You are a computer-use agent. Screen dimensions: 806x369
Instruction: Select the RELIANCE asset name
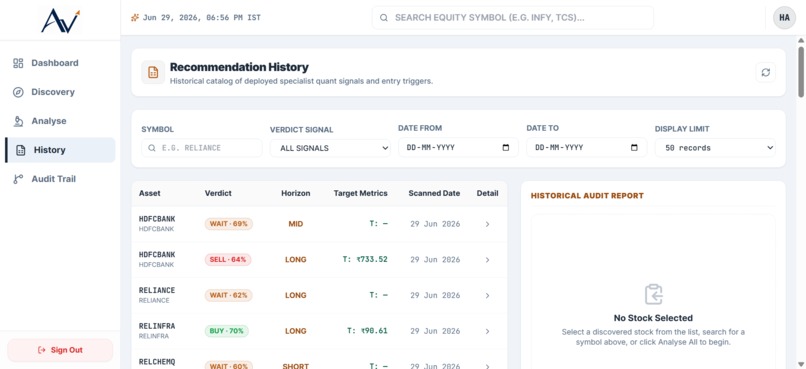pyautogui.click(x=157, y=290)
